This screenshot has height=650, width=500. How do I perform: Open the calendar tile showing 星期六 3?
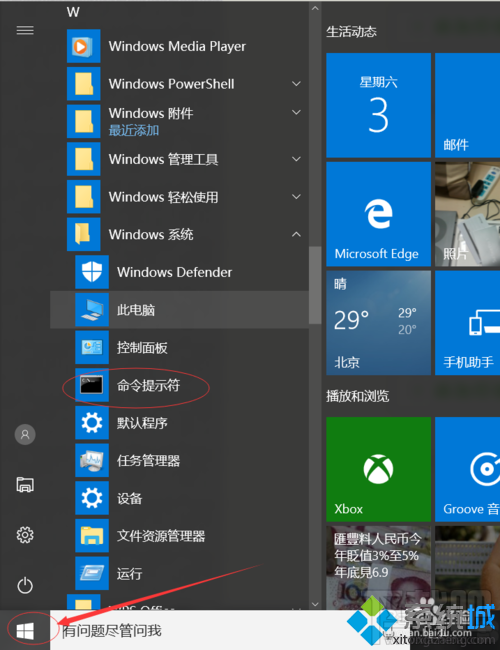point(379,105)
